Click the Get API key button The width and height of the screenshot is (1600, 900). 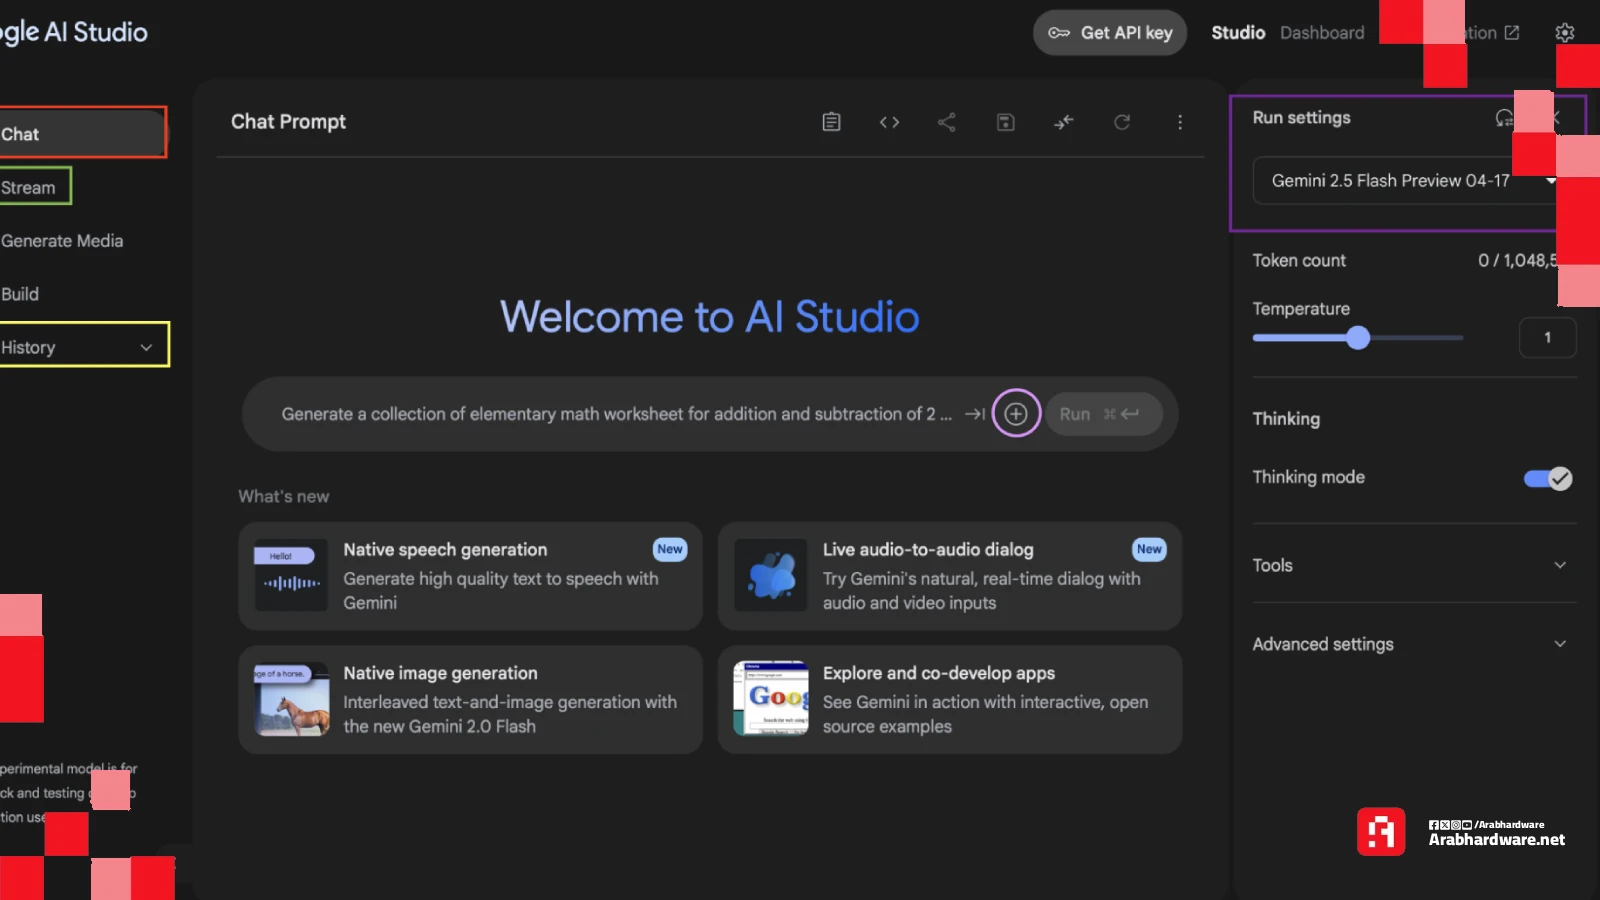point(1110,33)
